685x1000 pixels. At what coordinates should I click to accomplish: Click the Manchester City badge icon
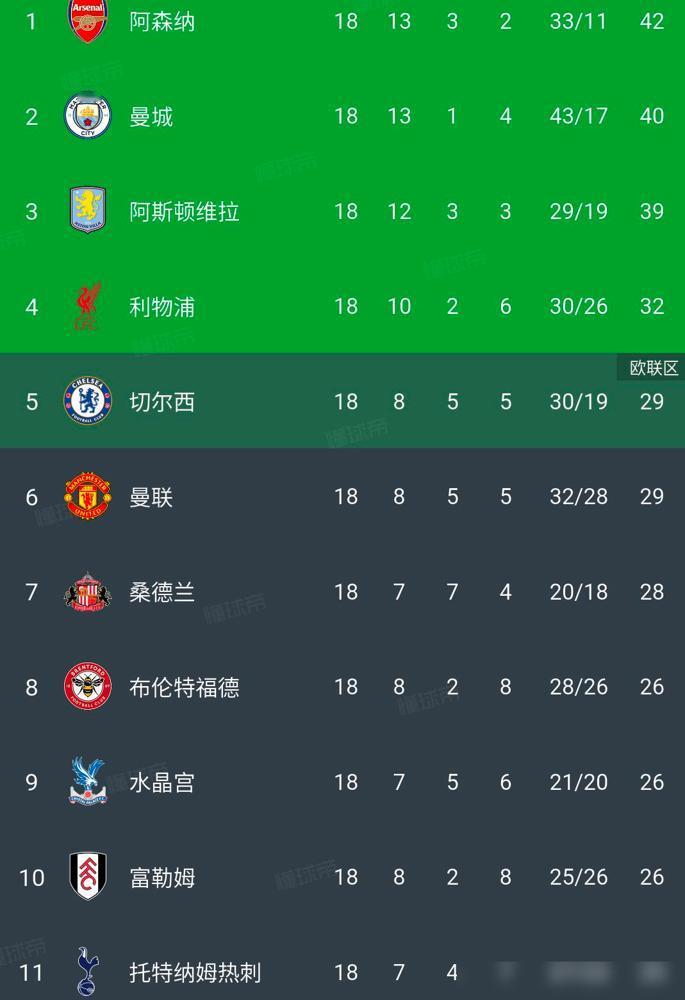87,116
